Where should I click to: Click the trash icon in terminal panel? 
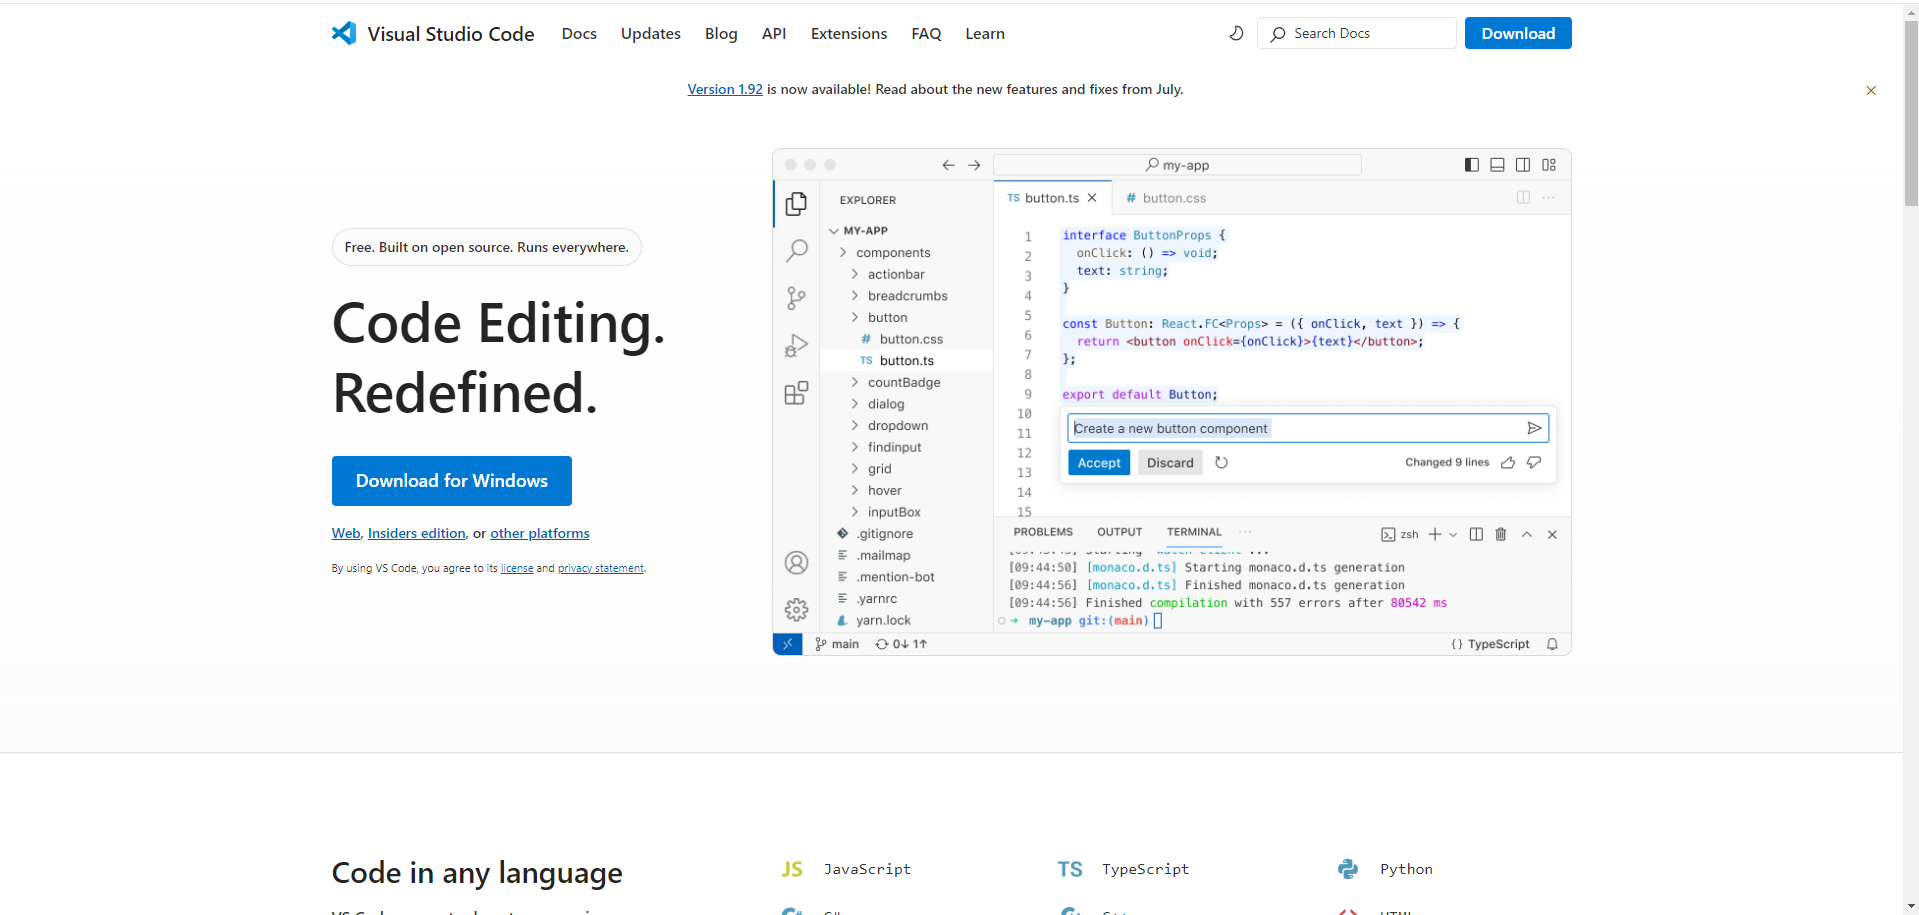click(1500, 534)
